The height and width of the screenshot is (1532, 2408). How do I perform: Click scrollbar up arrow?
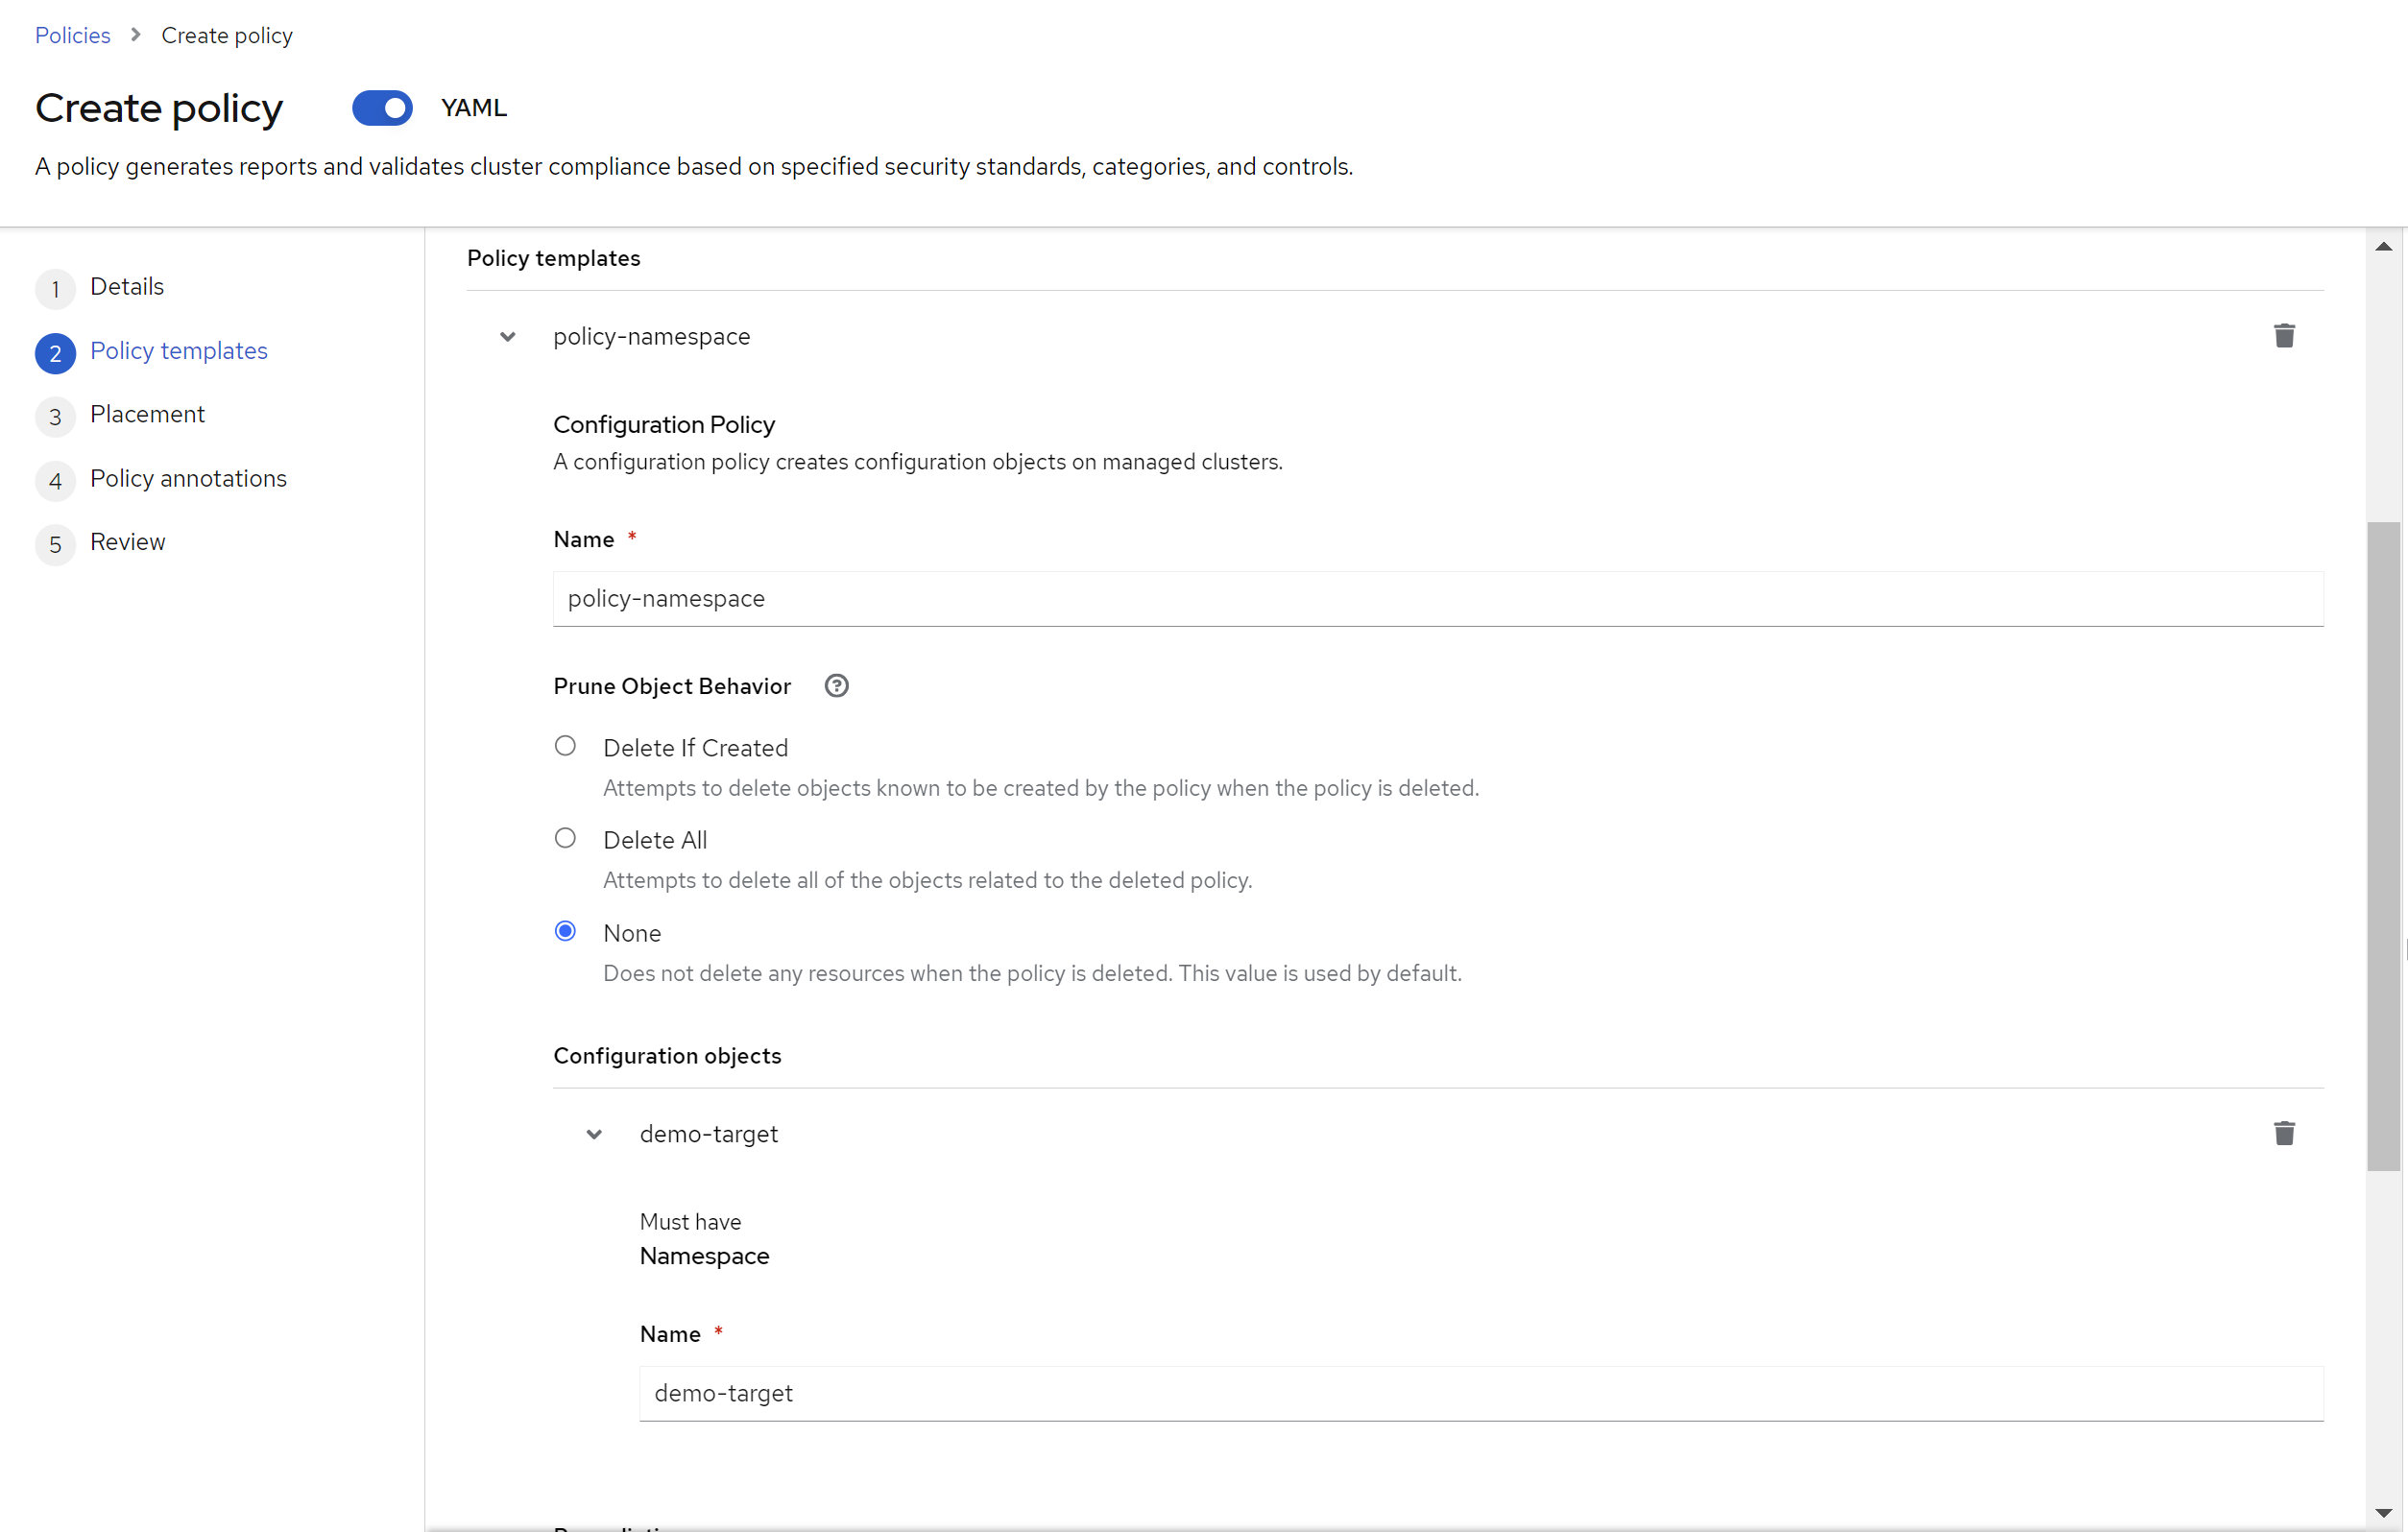coord(2383,246)
